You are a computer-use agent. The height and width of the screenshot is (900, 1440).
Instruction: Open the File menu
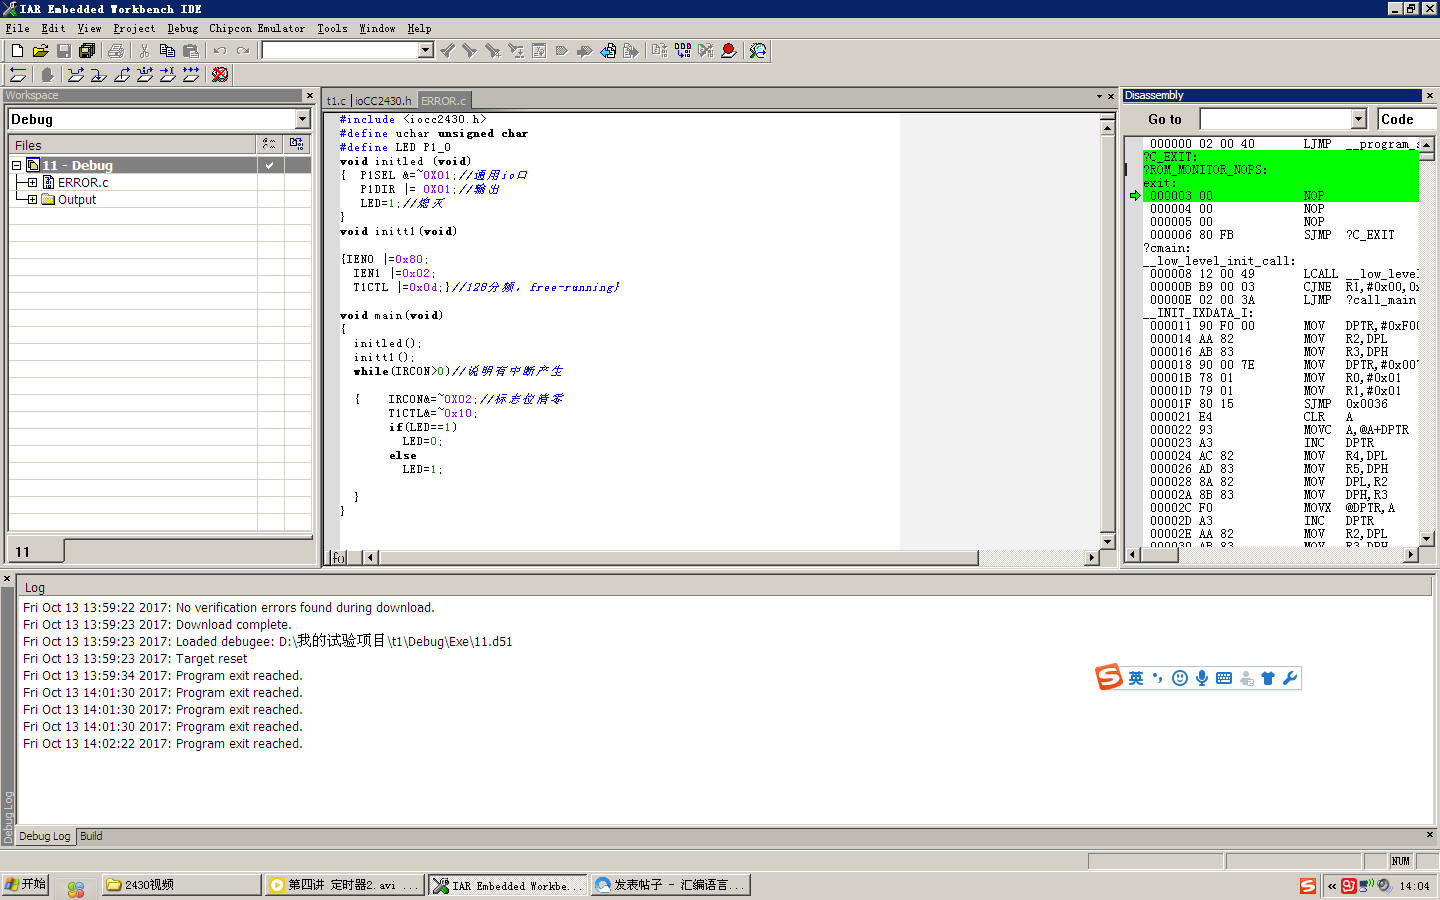(x=17, y=28)
